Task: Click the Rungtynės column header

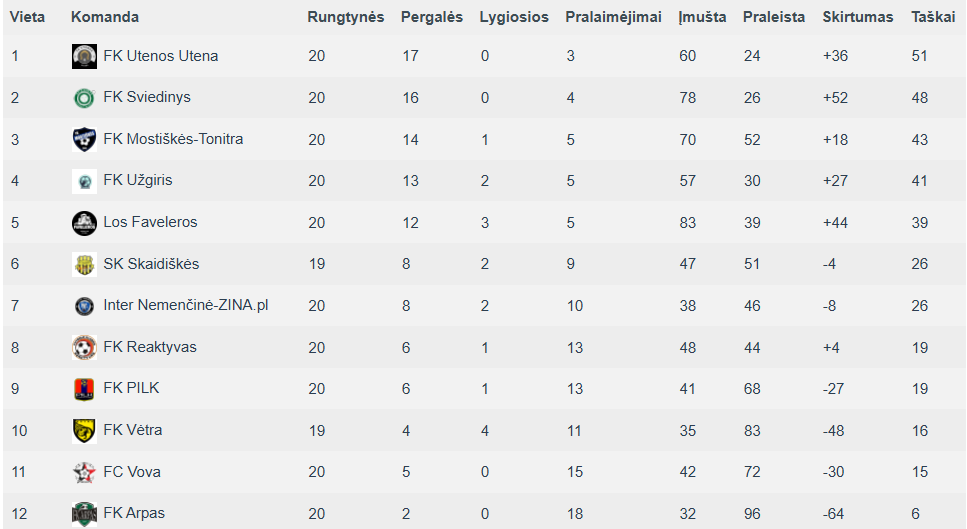Action: point(345,17)
